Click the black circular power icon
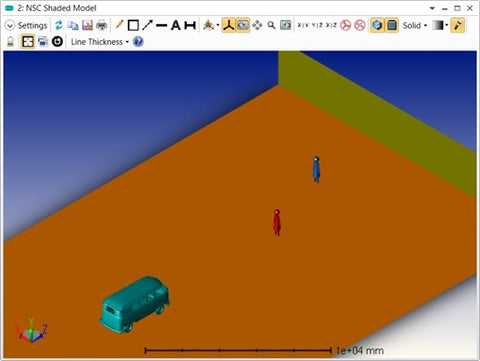Viewport: 480px width, 361px height. (57, 42)
